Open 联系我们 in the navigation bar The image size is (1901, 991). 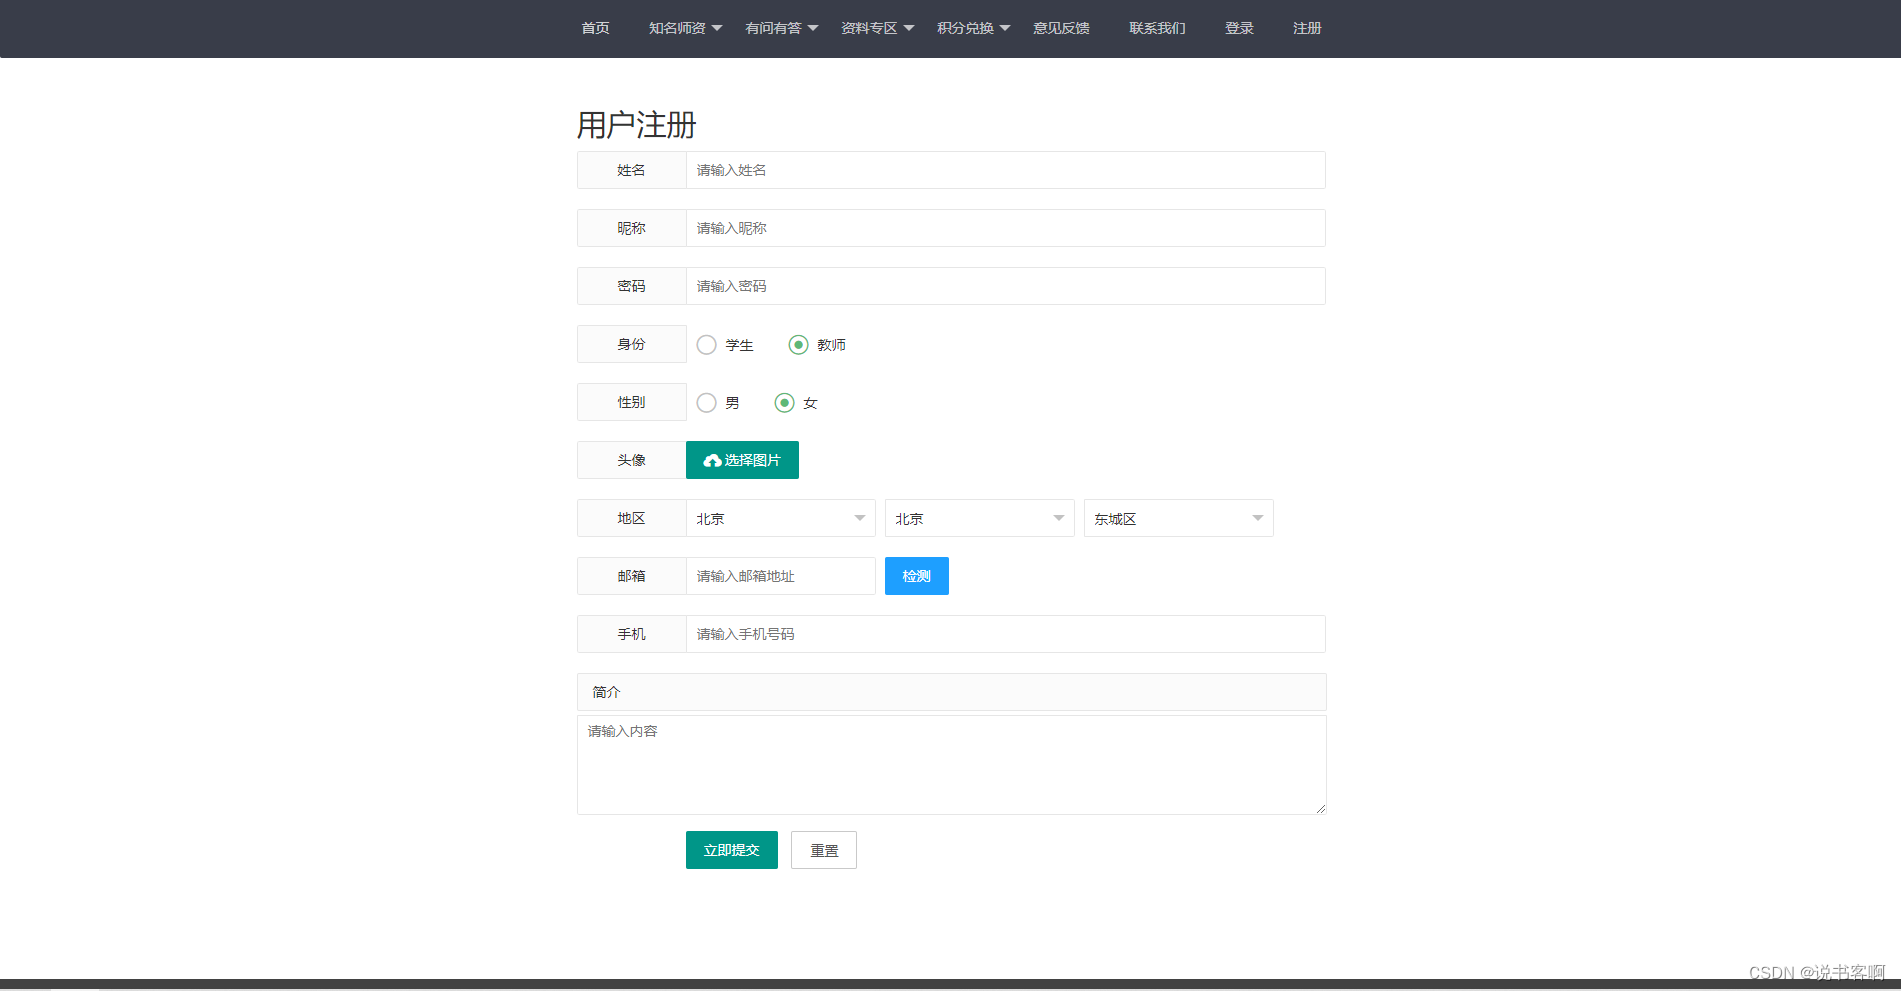coord(1157,28)
